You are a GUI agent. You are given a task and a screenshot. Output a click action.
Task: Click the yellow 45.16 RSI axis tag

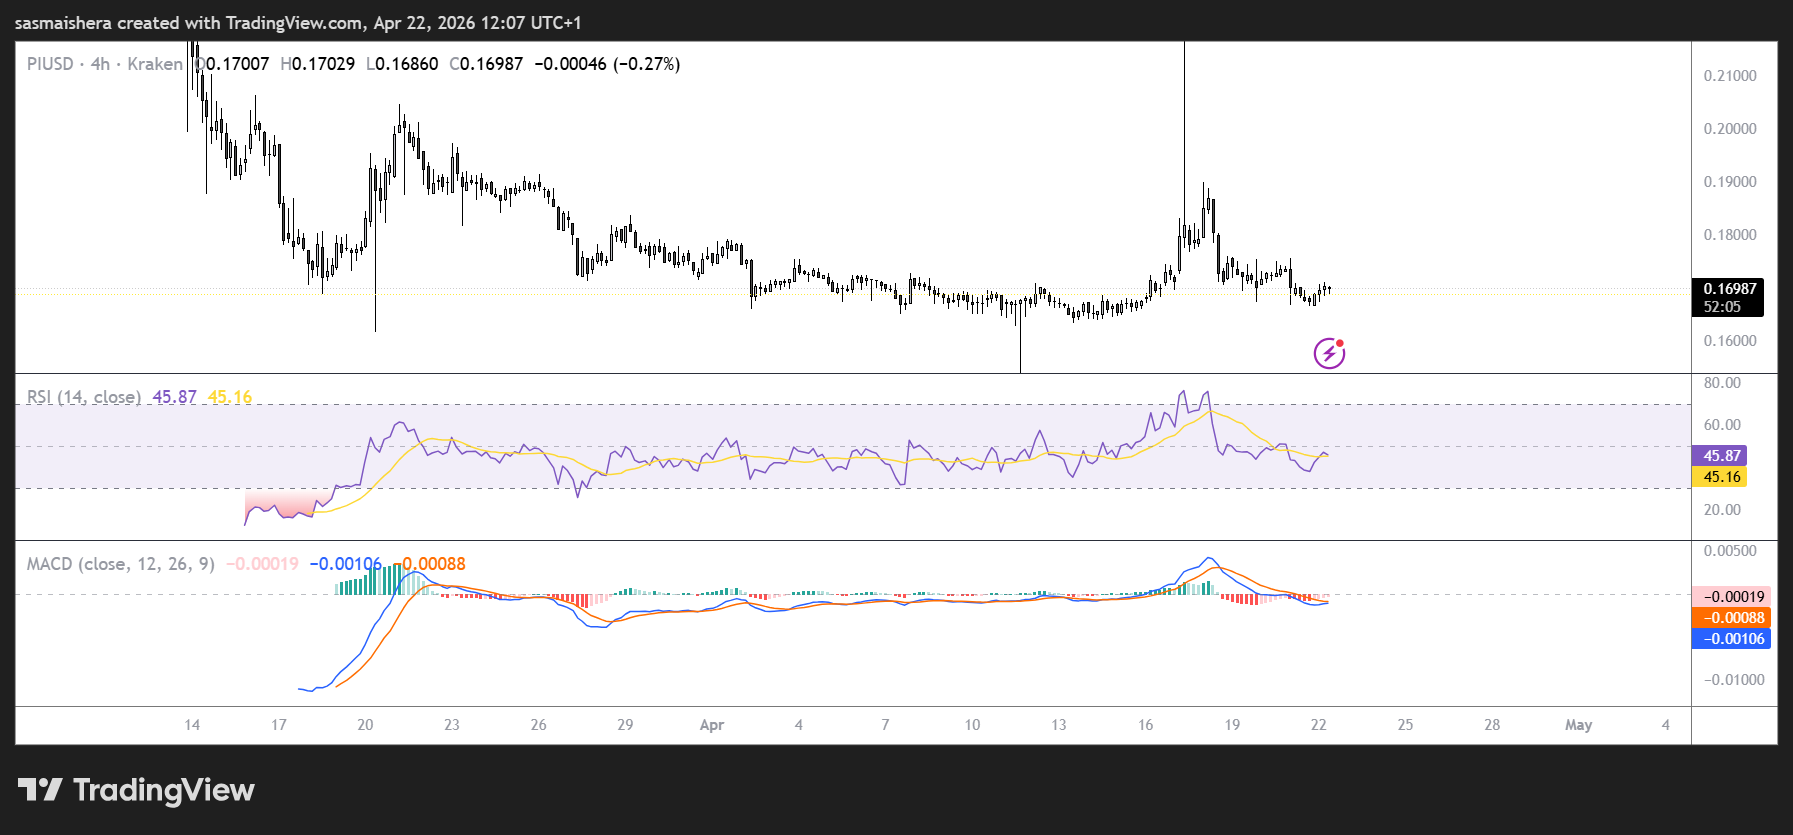pos(1719,477)
